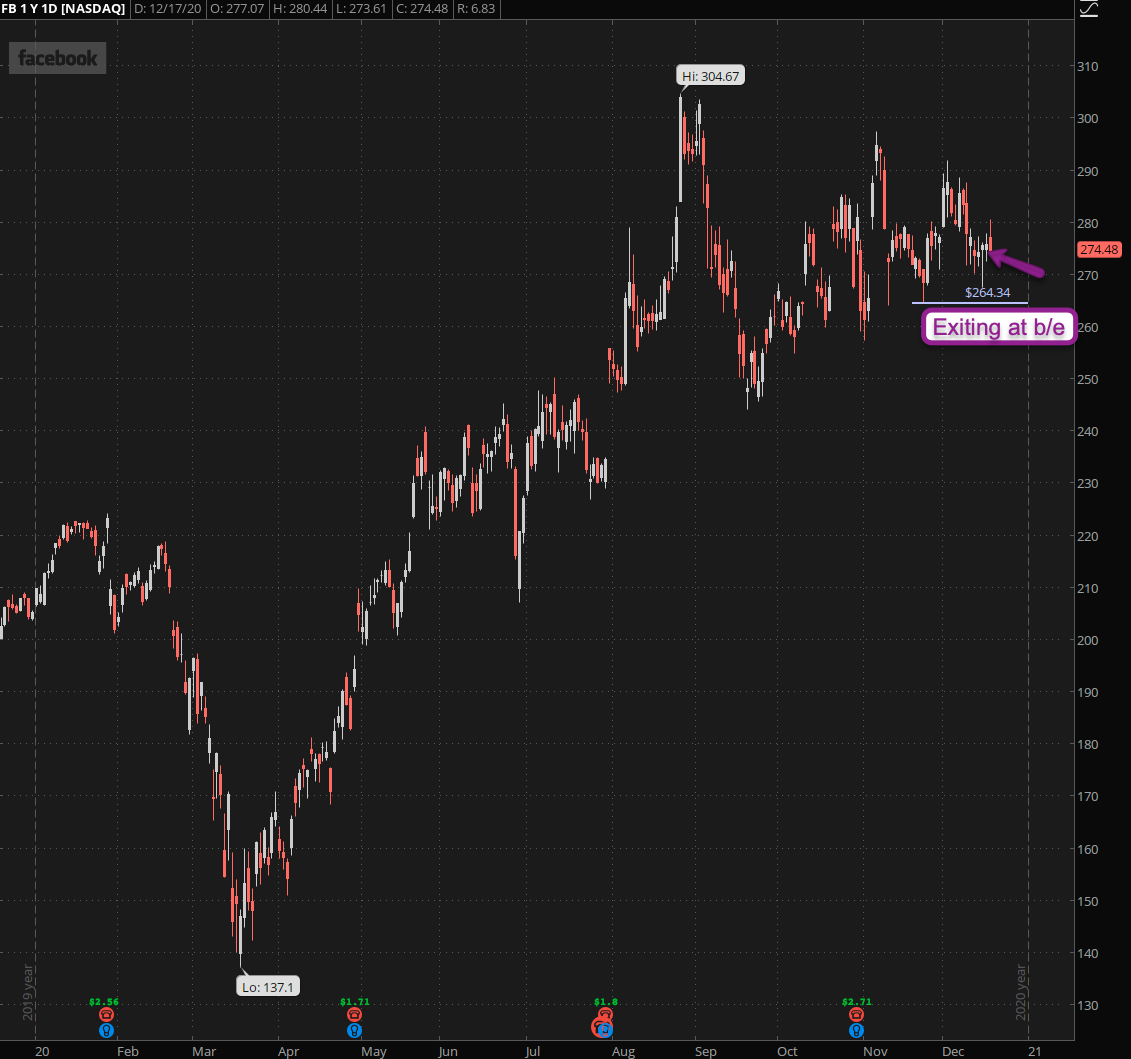Click earnings lightbulb icon under $2.56
This screenshot has width=1131, height=1059.
click(106, 1031)
